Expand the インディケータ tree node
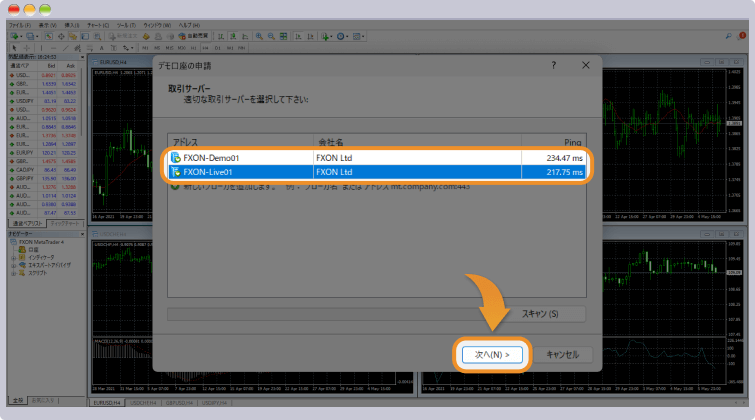 pyautogui.click(x=13, y=258)
